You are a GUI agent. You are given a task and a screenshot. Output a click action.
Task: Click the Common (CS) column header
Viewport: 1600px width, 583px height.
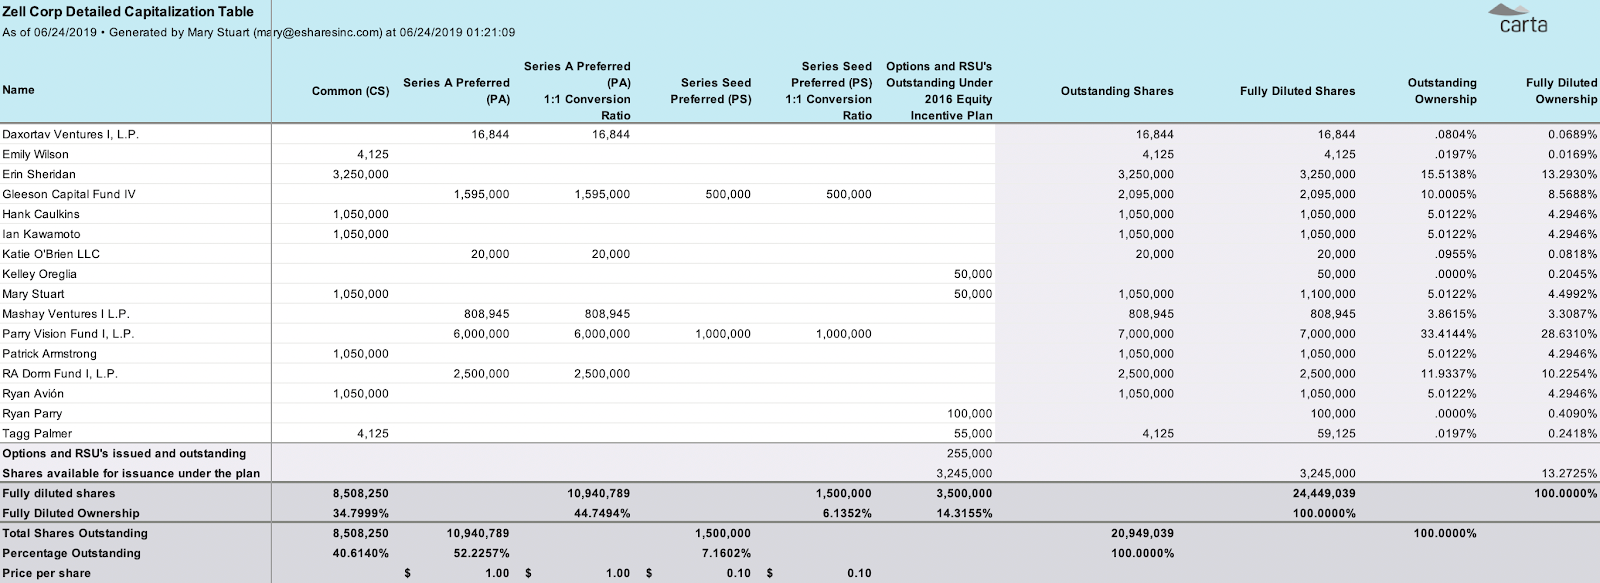click(350, 91)
